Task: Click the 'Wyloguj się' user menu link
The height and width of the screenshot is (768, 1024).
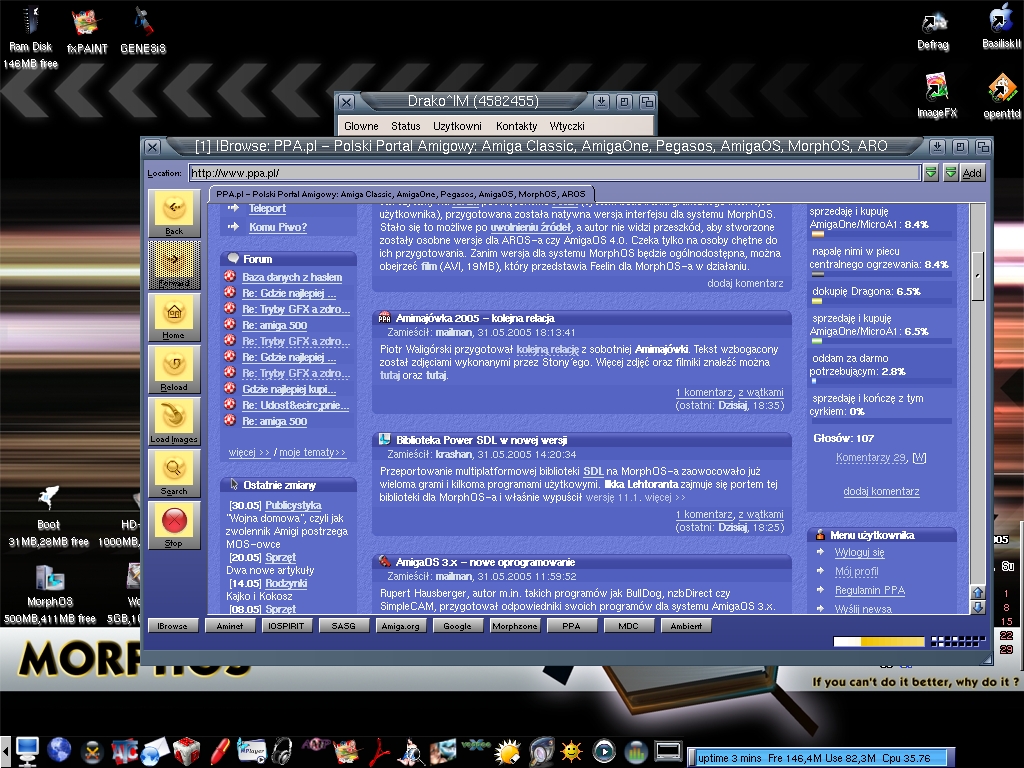Action: 859,552
